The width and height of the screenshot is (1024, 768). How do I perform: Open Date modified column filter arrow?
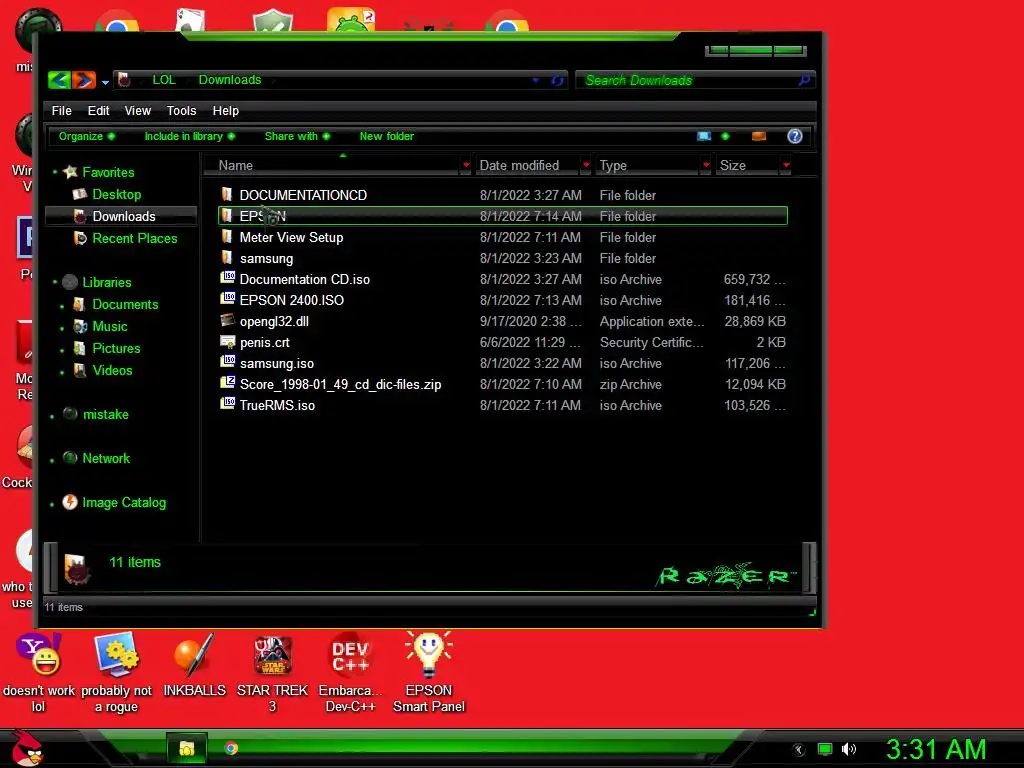pos(586,165)
